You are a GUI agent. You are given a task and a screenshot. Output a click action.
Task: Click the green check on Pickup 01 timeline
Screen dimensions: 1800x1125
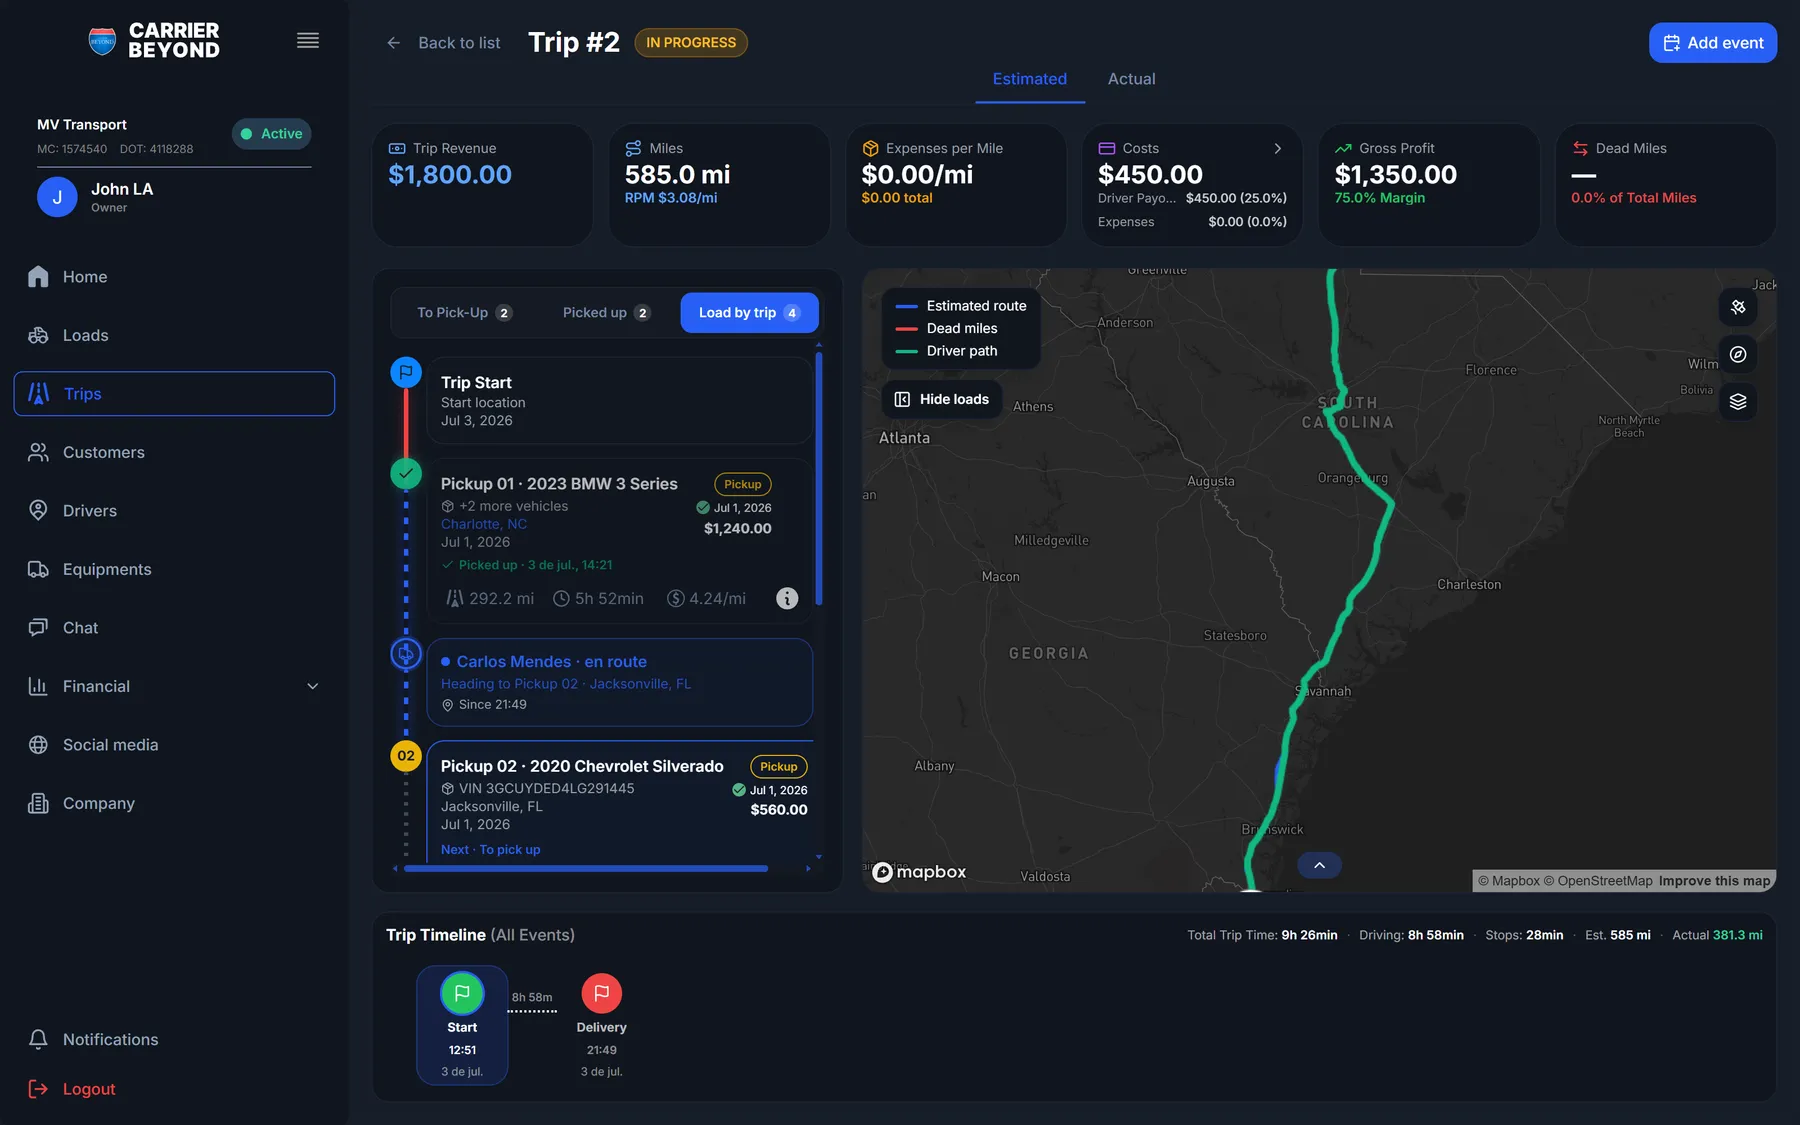click(x=406, y=474)
